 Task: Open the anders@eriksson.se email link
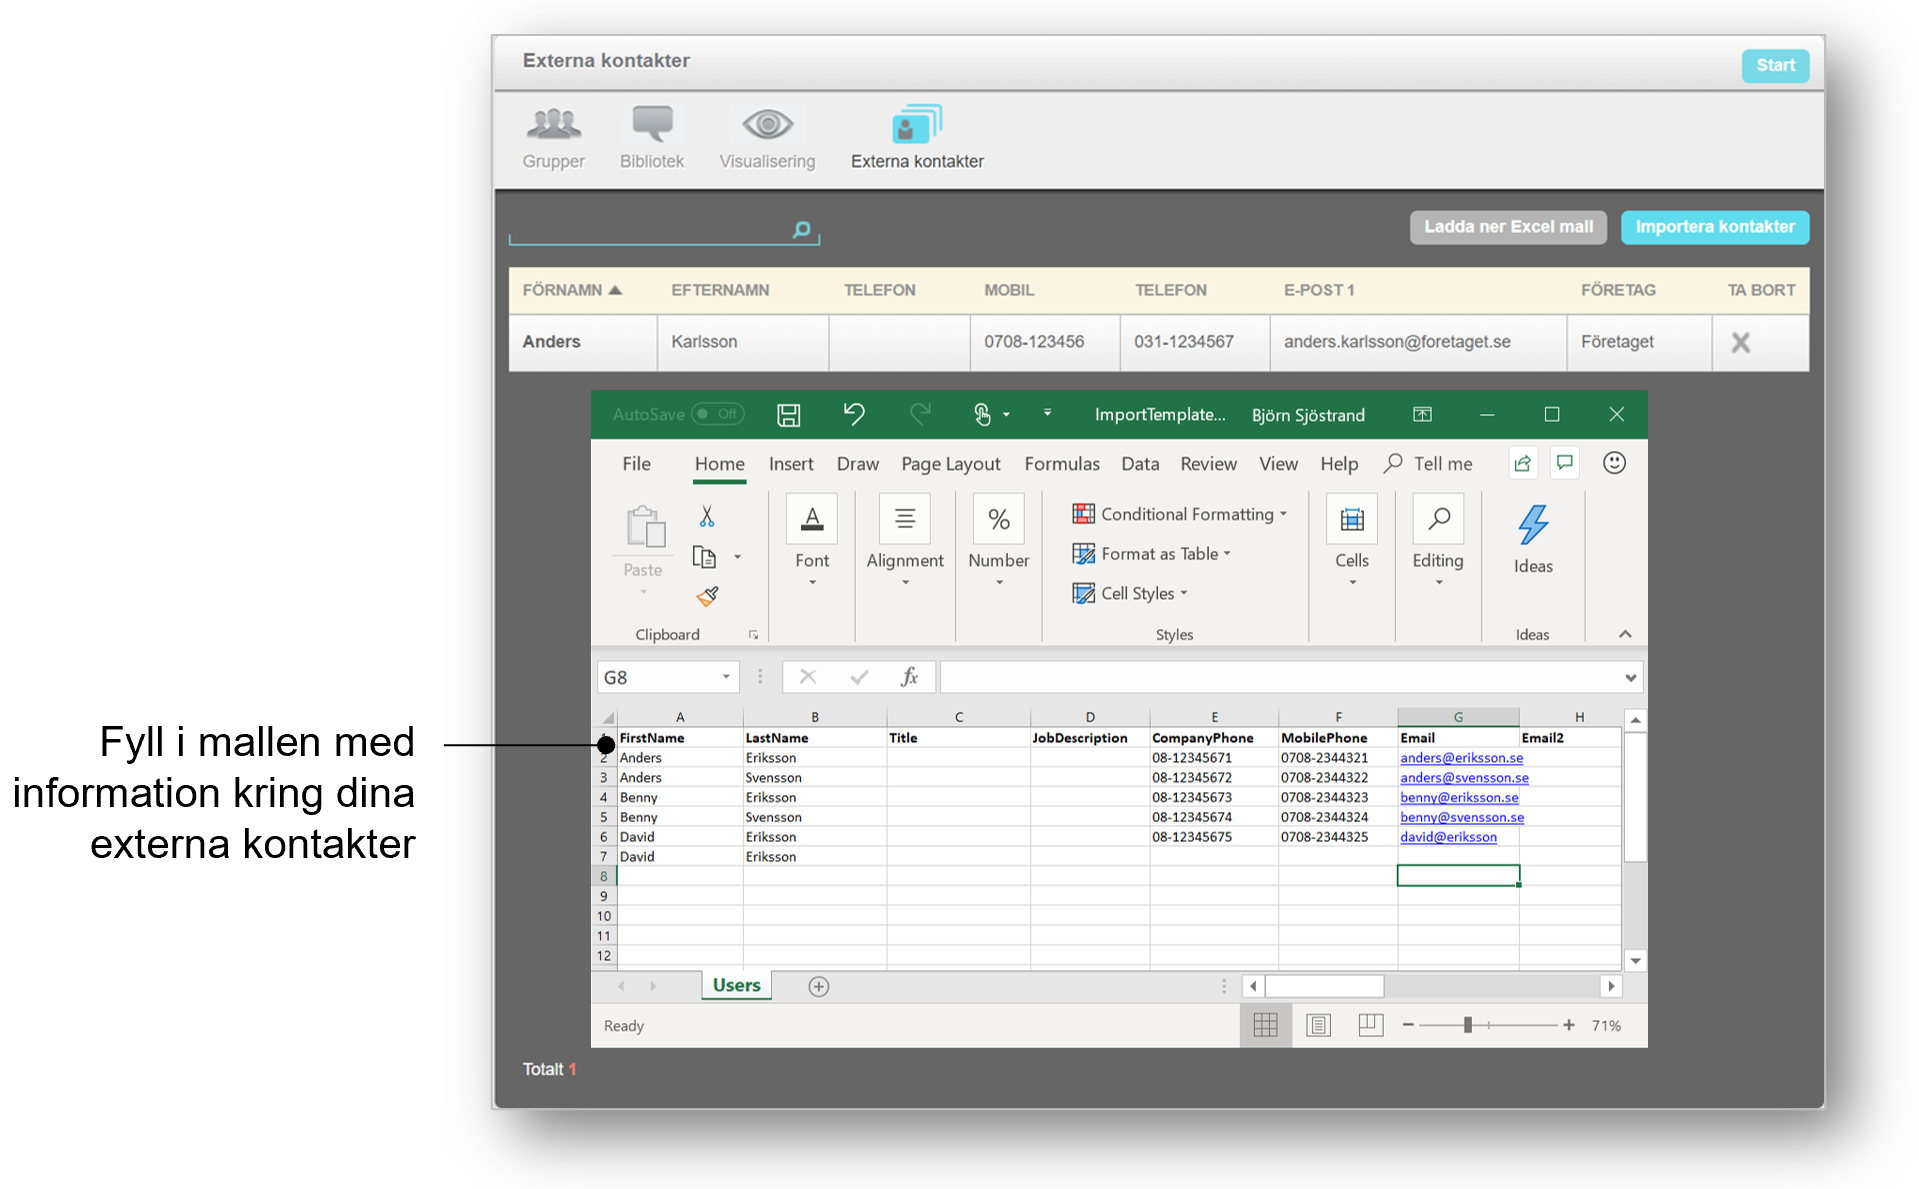click(x=1461, y=758)
